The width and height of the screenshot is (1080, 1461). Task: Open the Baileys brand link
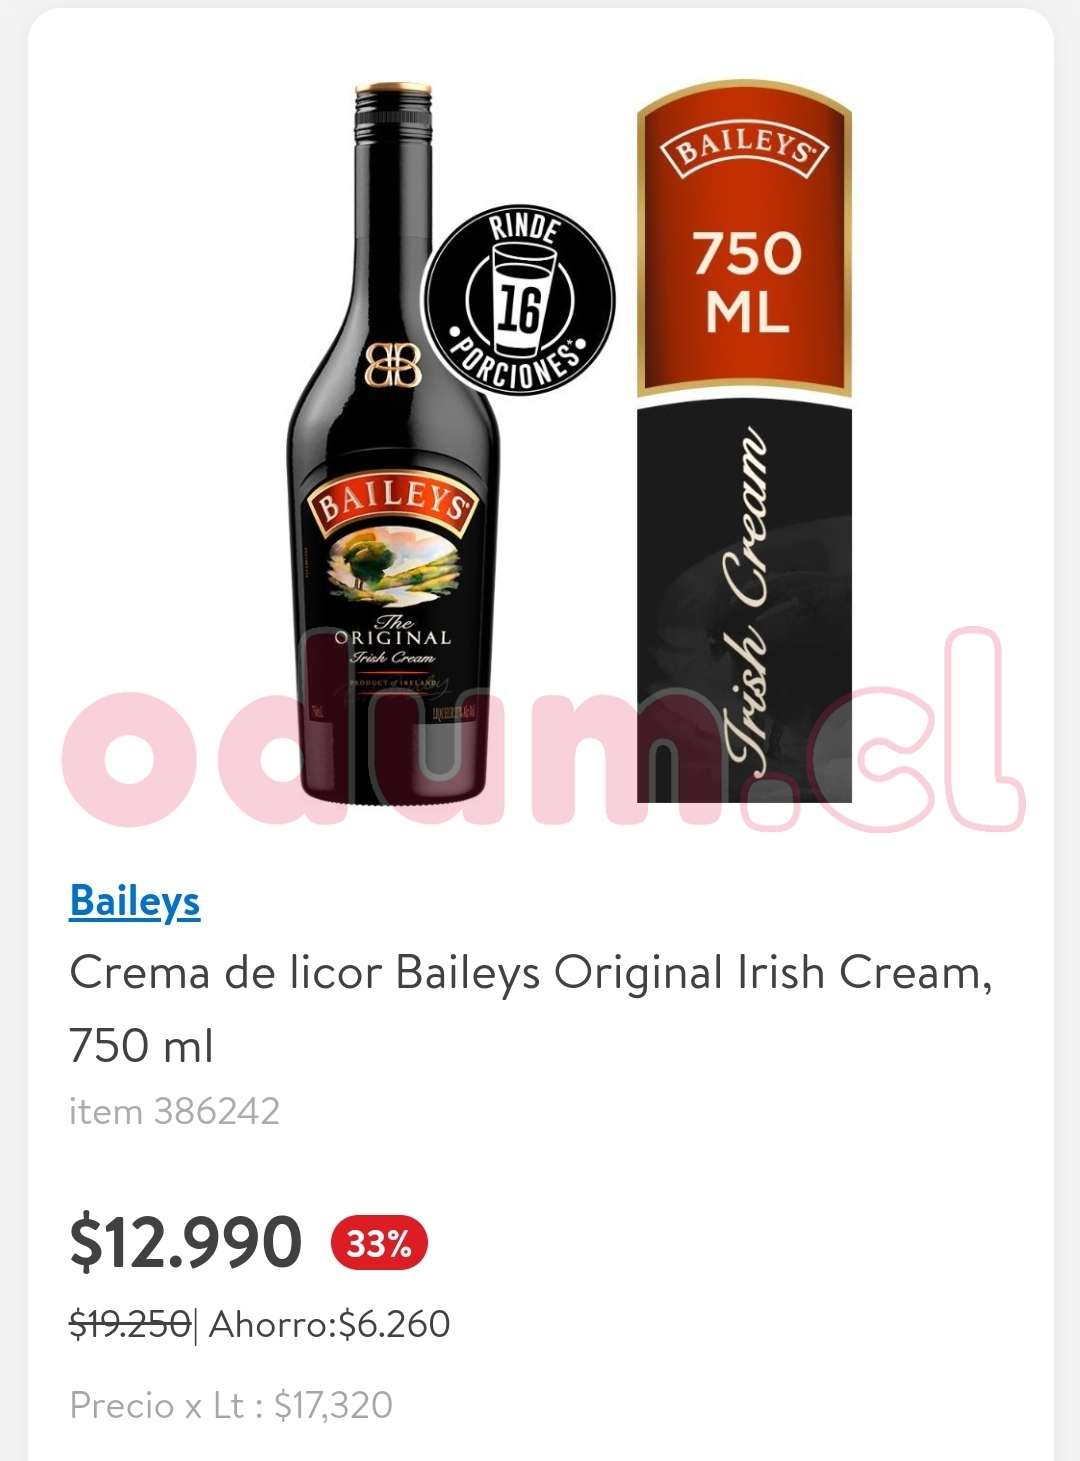pos(135,901)
